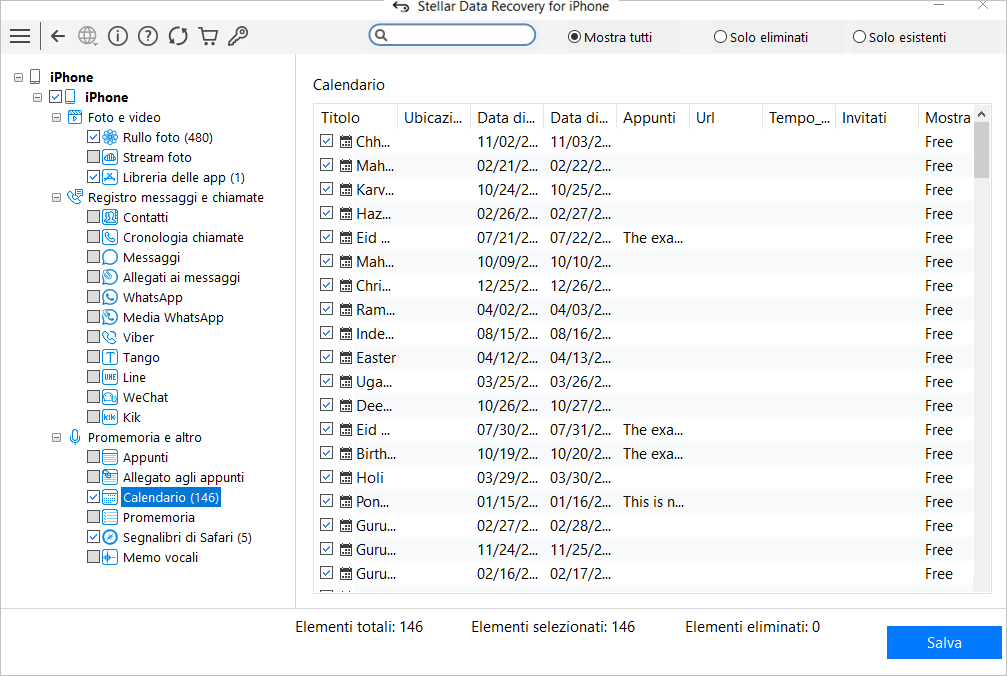Click the Ubicazi... column header
Image resolution: width=1007 pixels, height=676 pixels.
434,117
